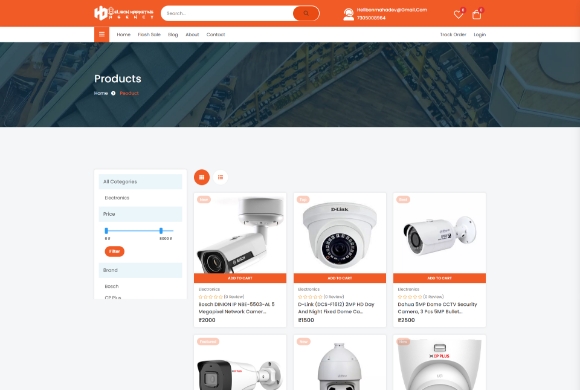
Task: Click the ₹2000 price text
Action: point(207,320)
